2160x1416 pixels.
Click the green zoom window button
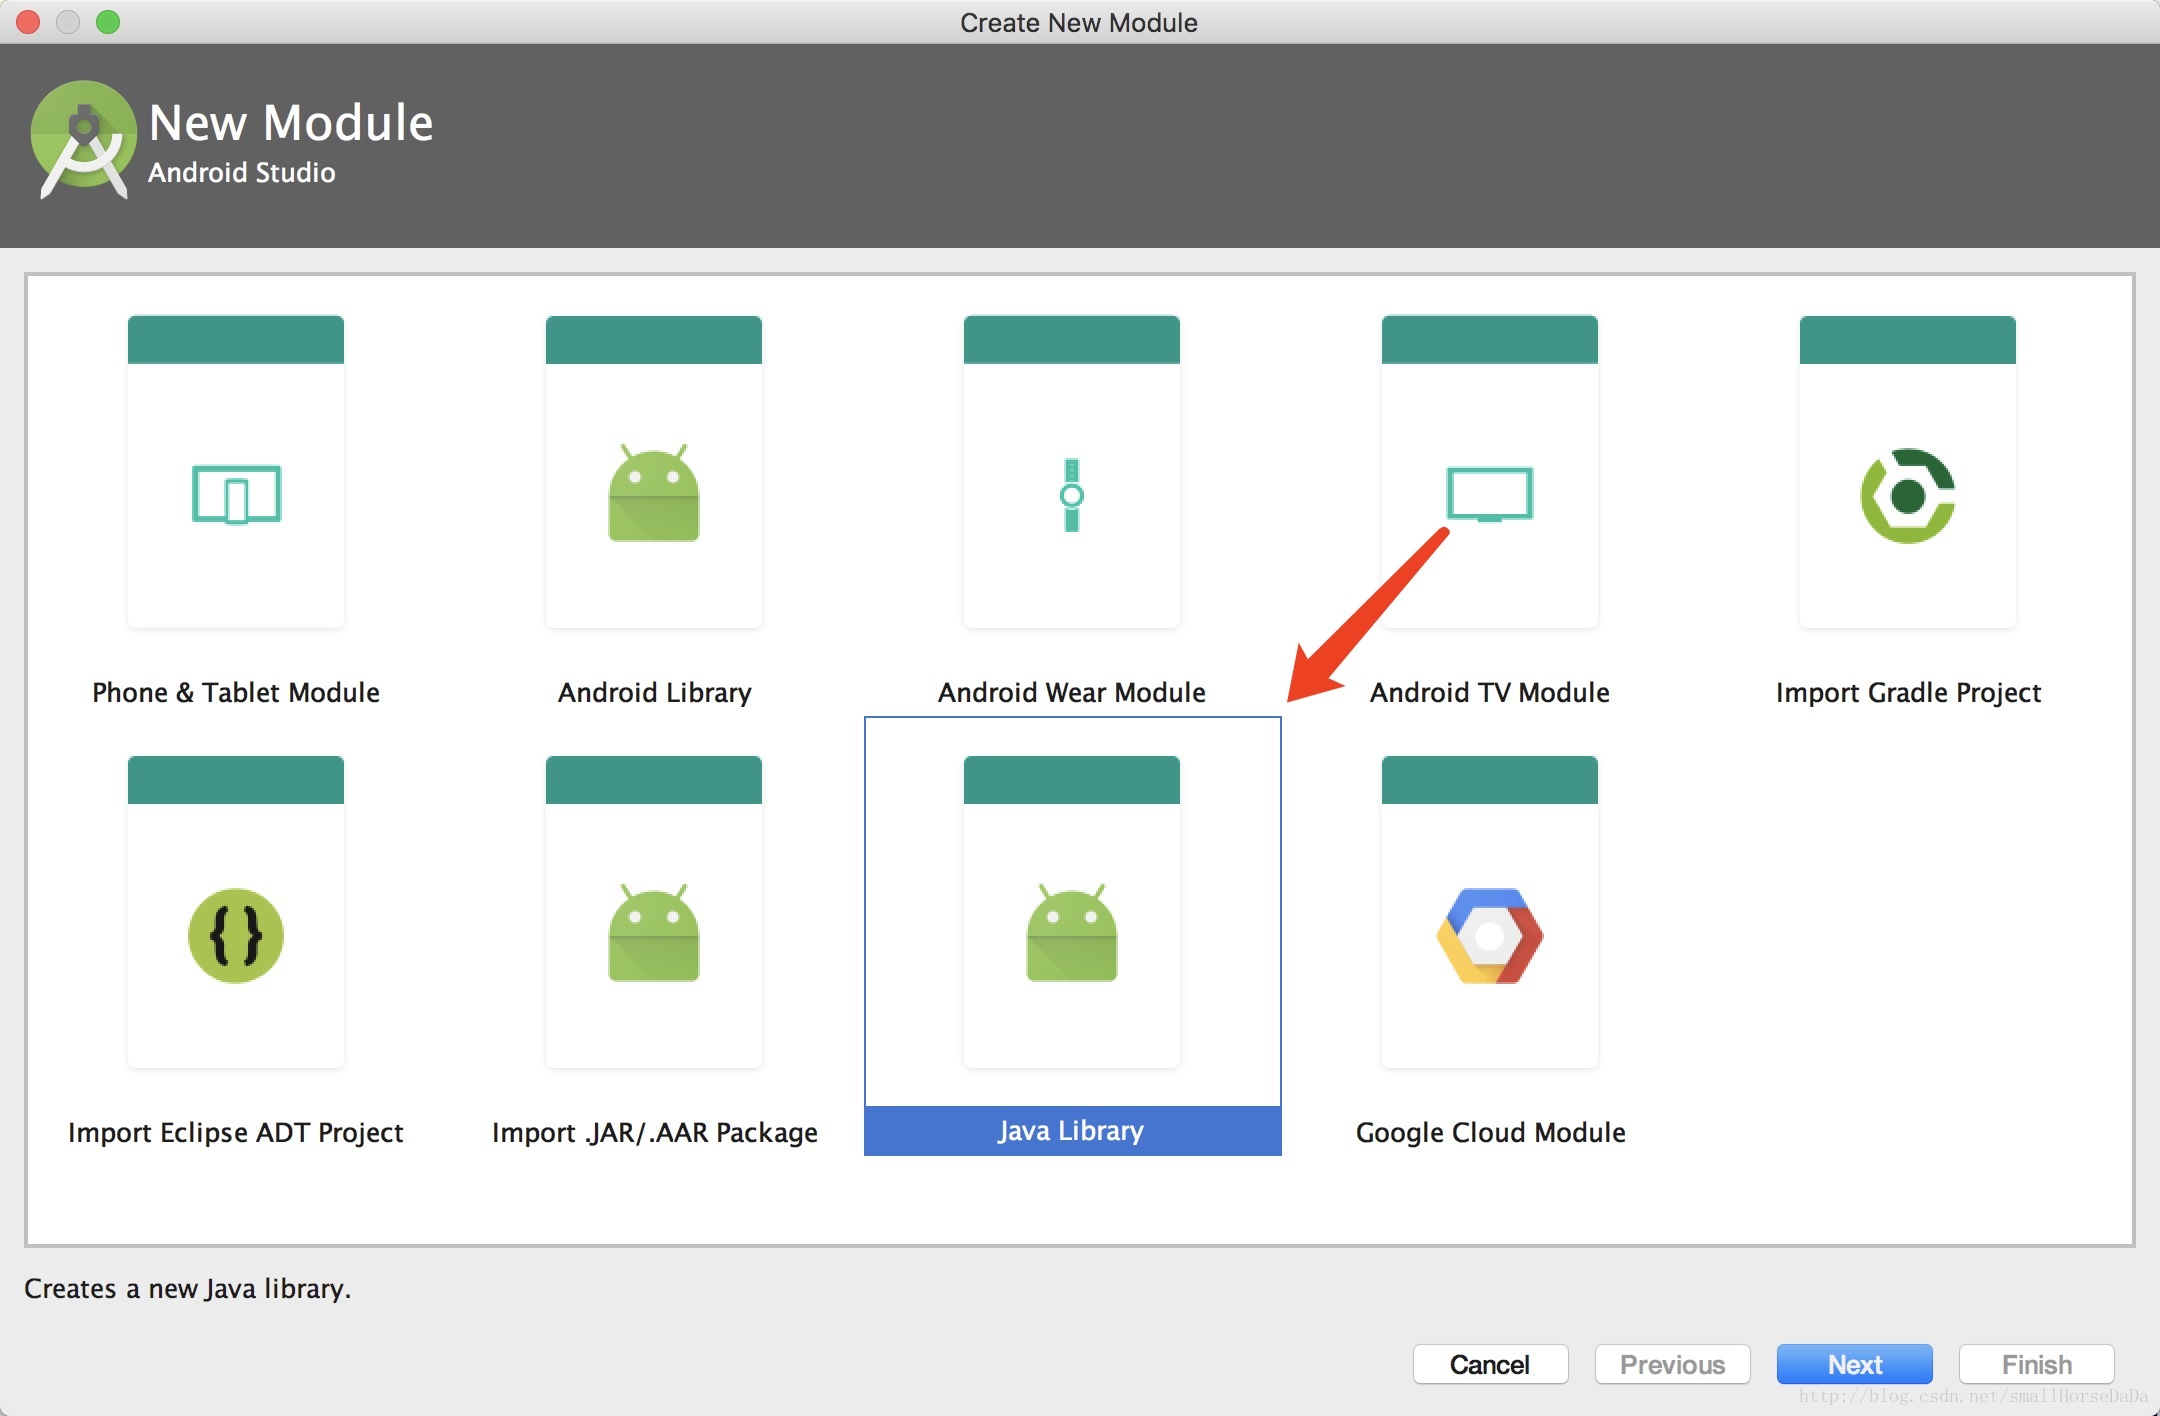pos(108,22)
